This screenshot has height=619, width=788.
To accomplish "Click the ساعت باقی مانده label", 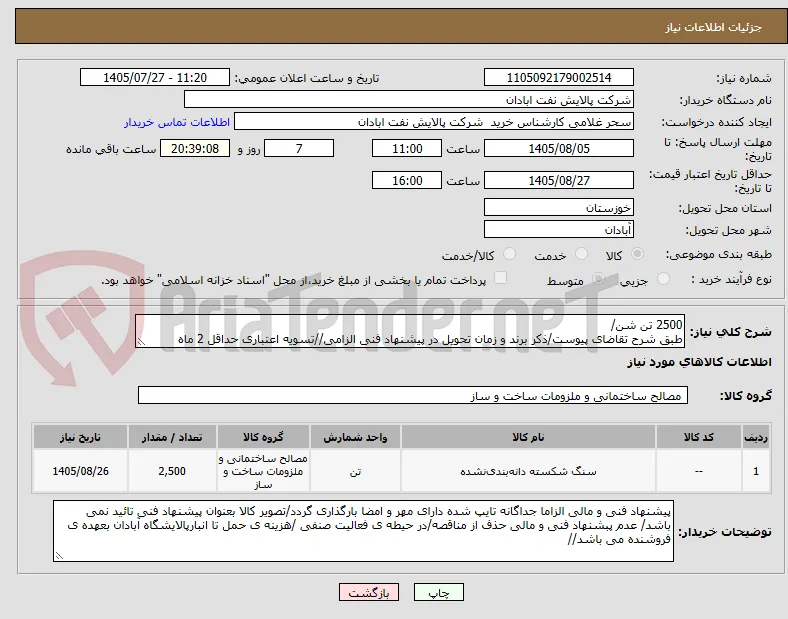I will (111, 149).
